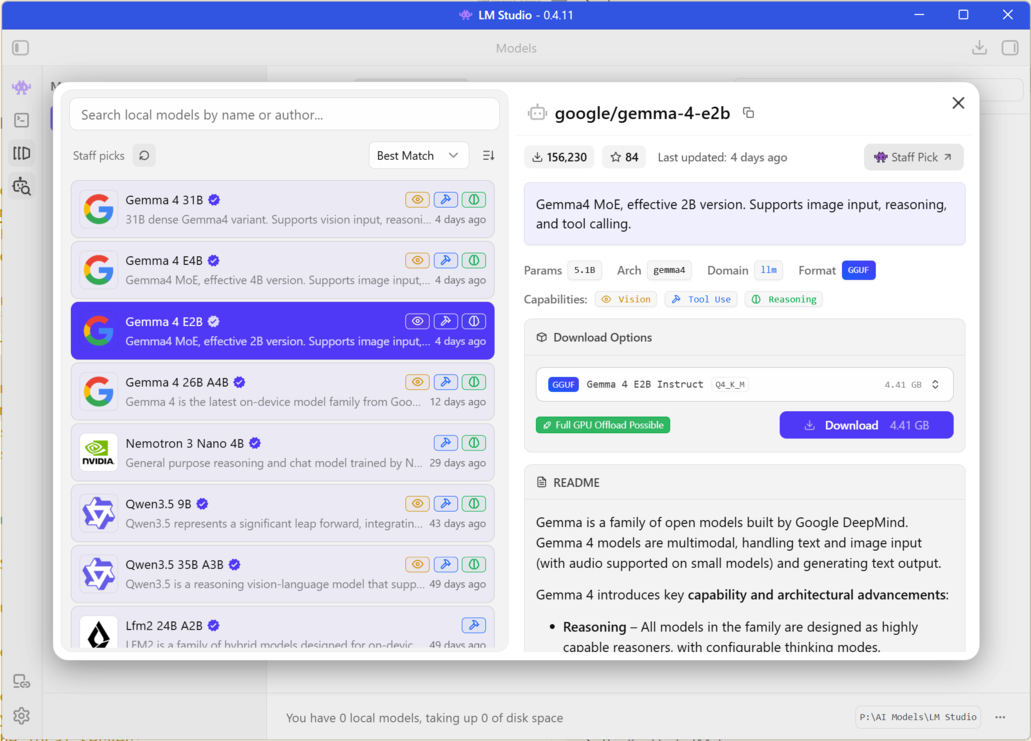Refresh the Staff picks list
The height and width of the screenshot is (741, 1031).
[144, 156]
